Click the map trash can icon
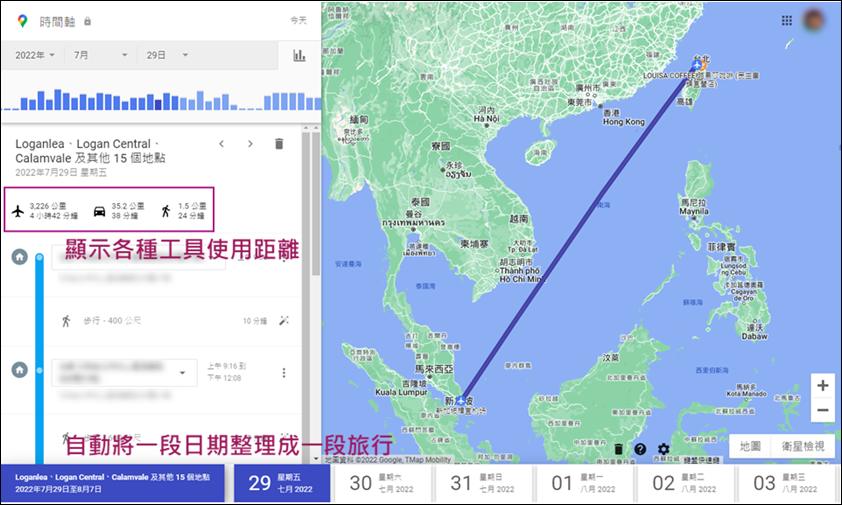Viewport: 842px width, 505px height. click(618, 449)
